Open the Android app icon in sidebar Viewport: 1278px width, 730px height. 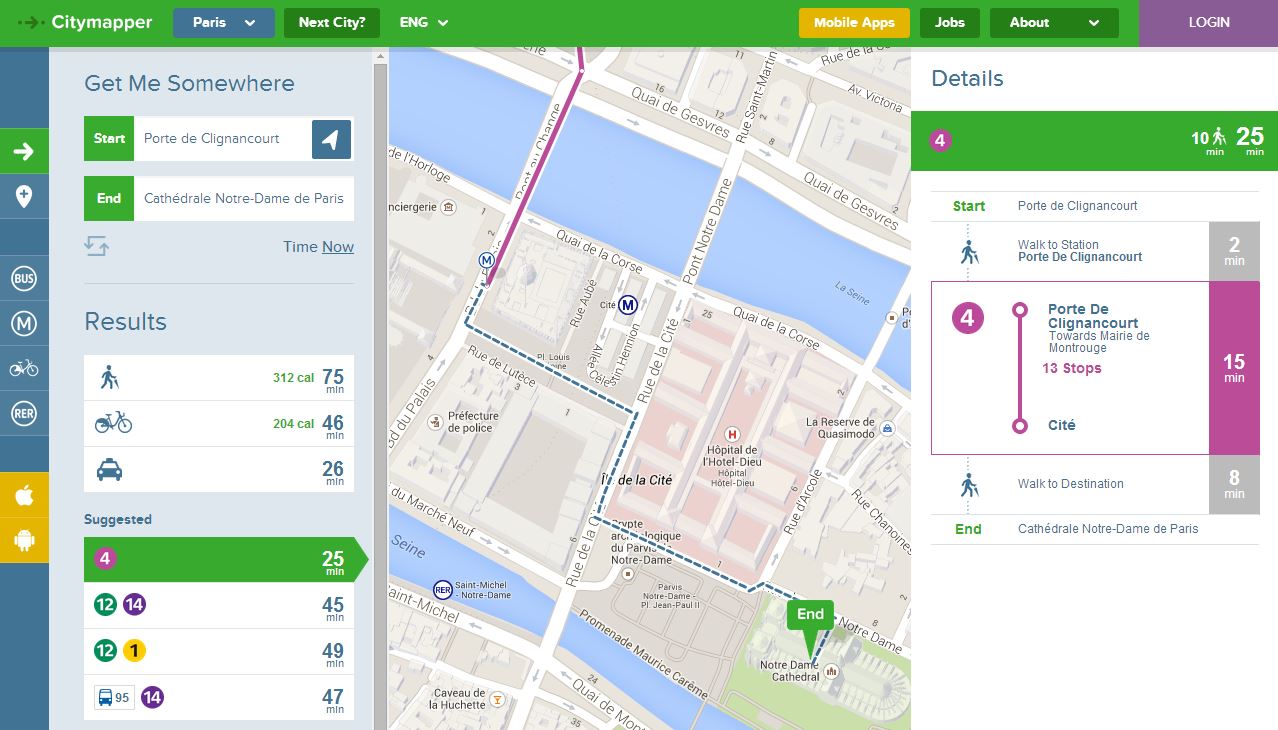point(24,540)
